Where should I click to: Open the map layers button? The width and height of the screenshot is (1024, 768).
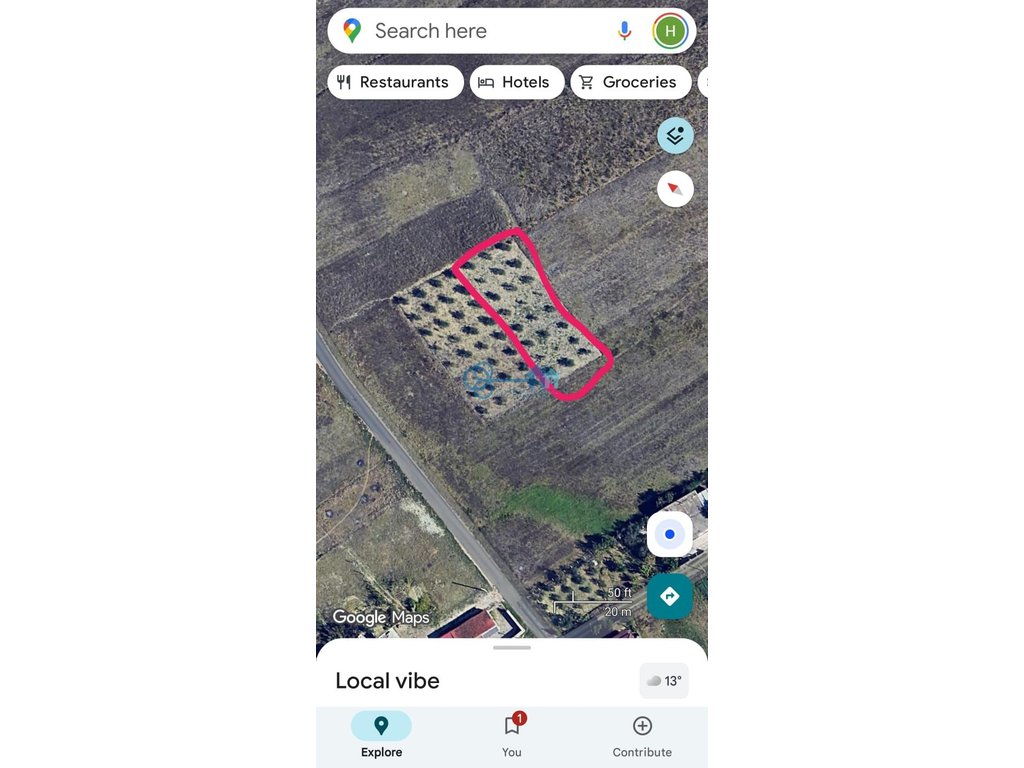tap(675, 136)
